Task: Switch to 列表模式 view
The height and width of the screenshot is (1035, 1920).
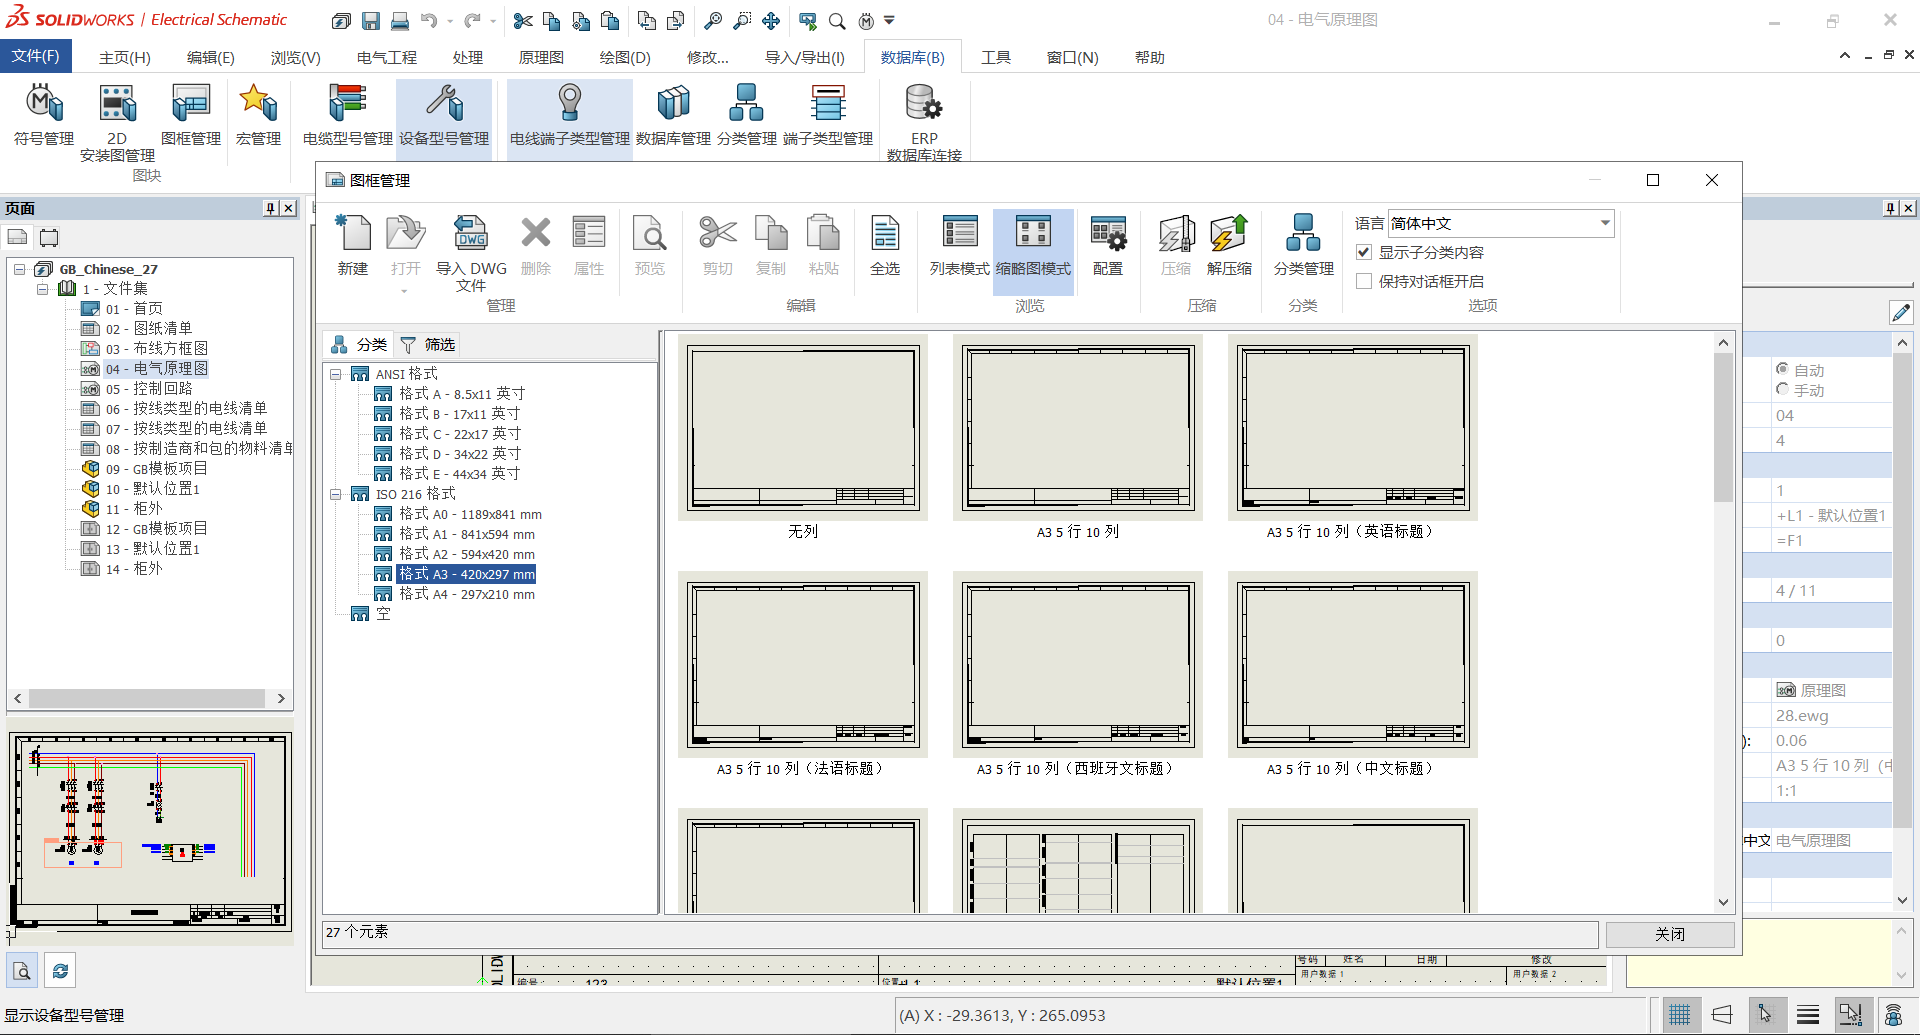Action: tap(960, 246)
